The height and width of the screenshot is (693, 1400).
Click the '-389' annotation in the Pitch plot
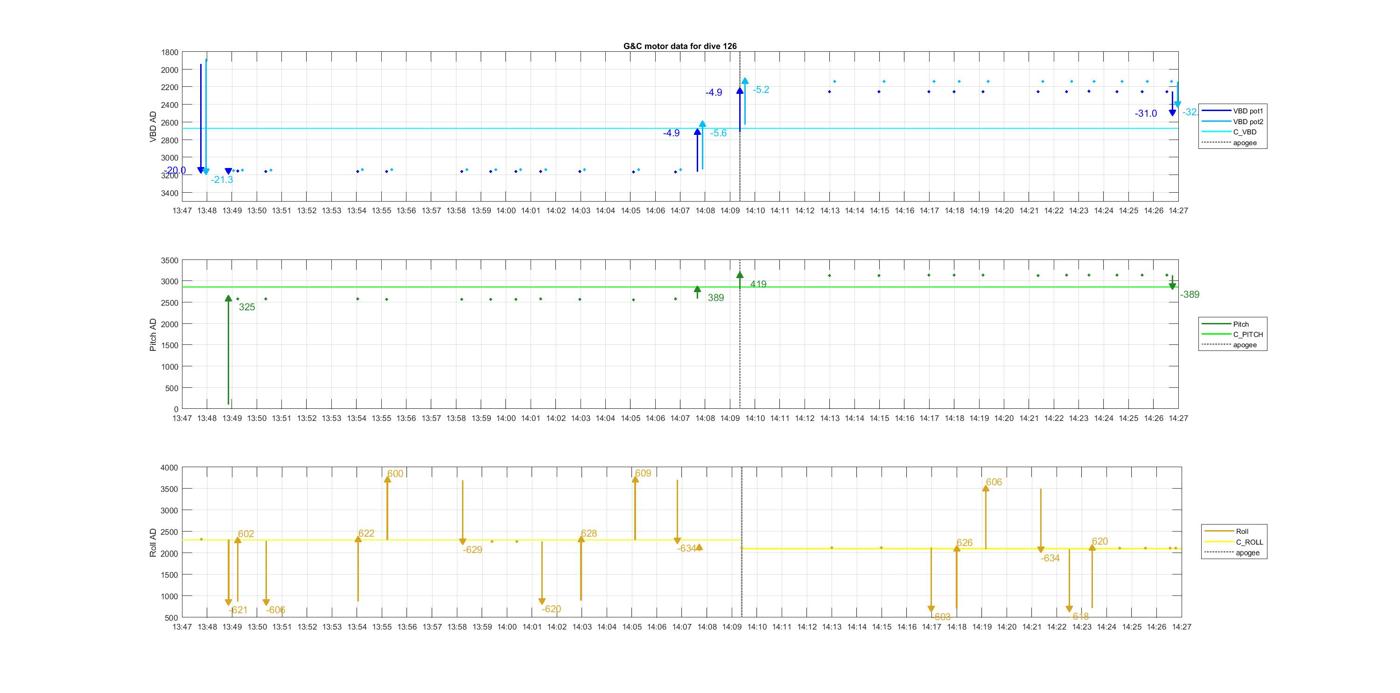pos(1190,295)
